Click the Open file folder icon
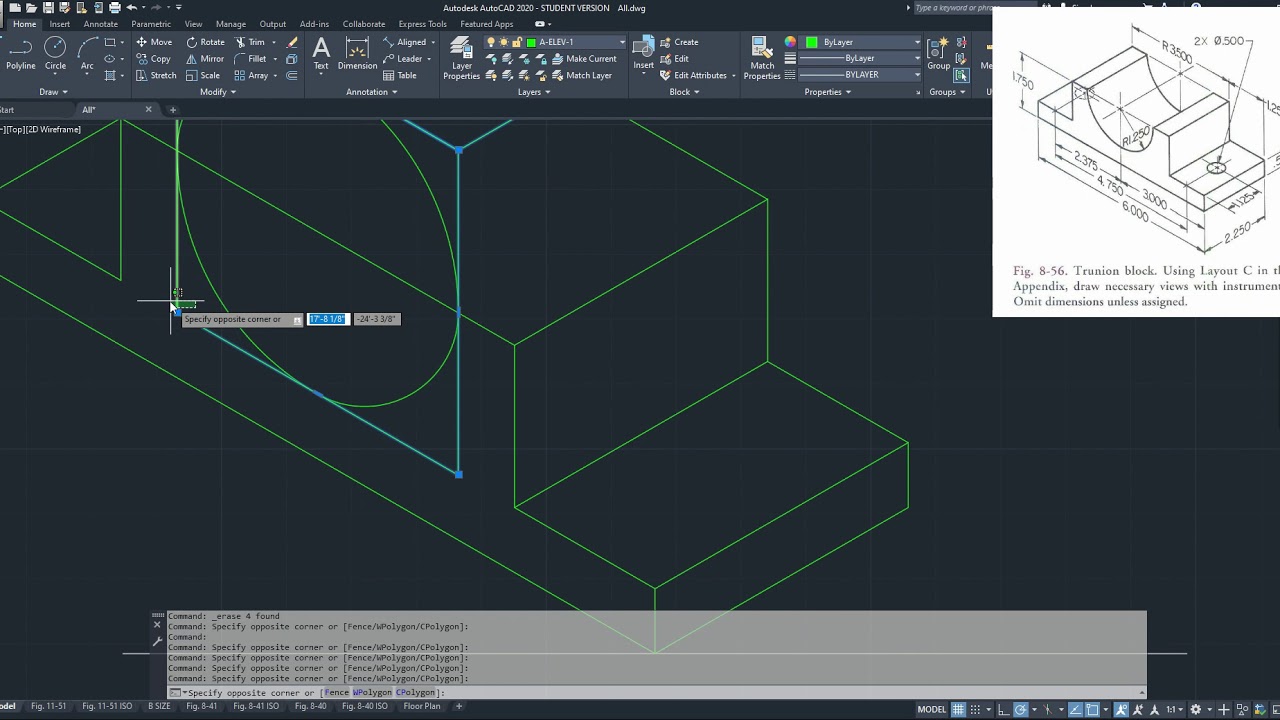The image size is (1280, 720). click(x=31, y=8)
